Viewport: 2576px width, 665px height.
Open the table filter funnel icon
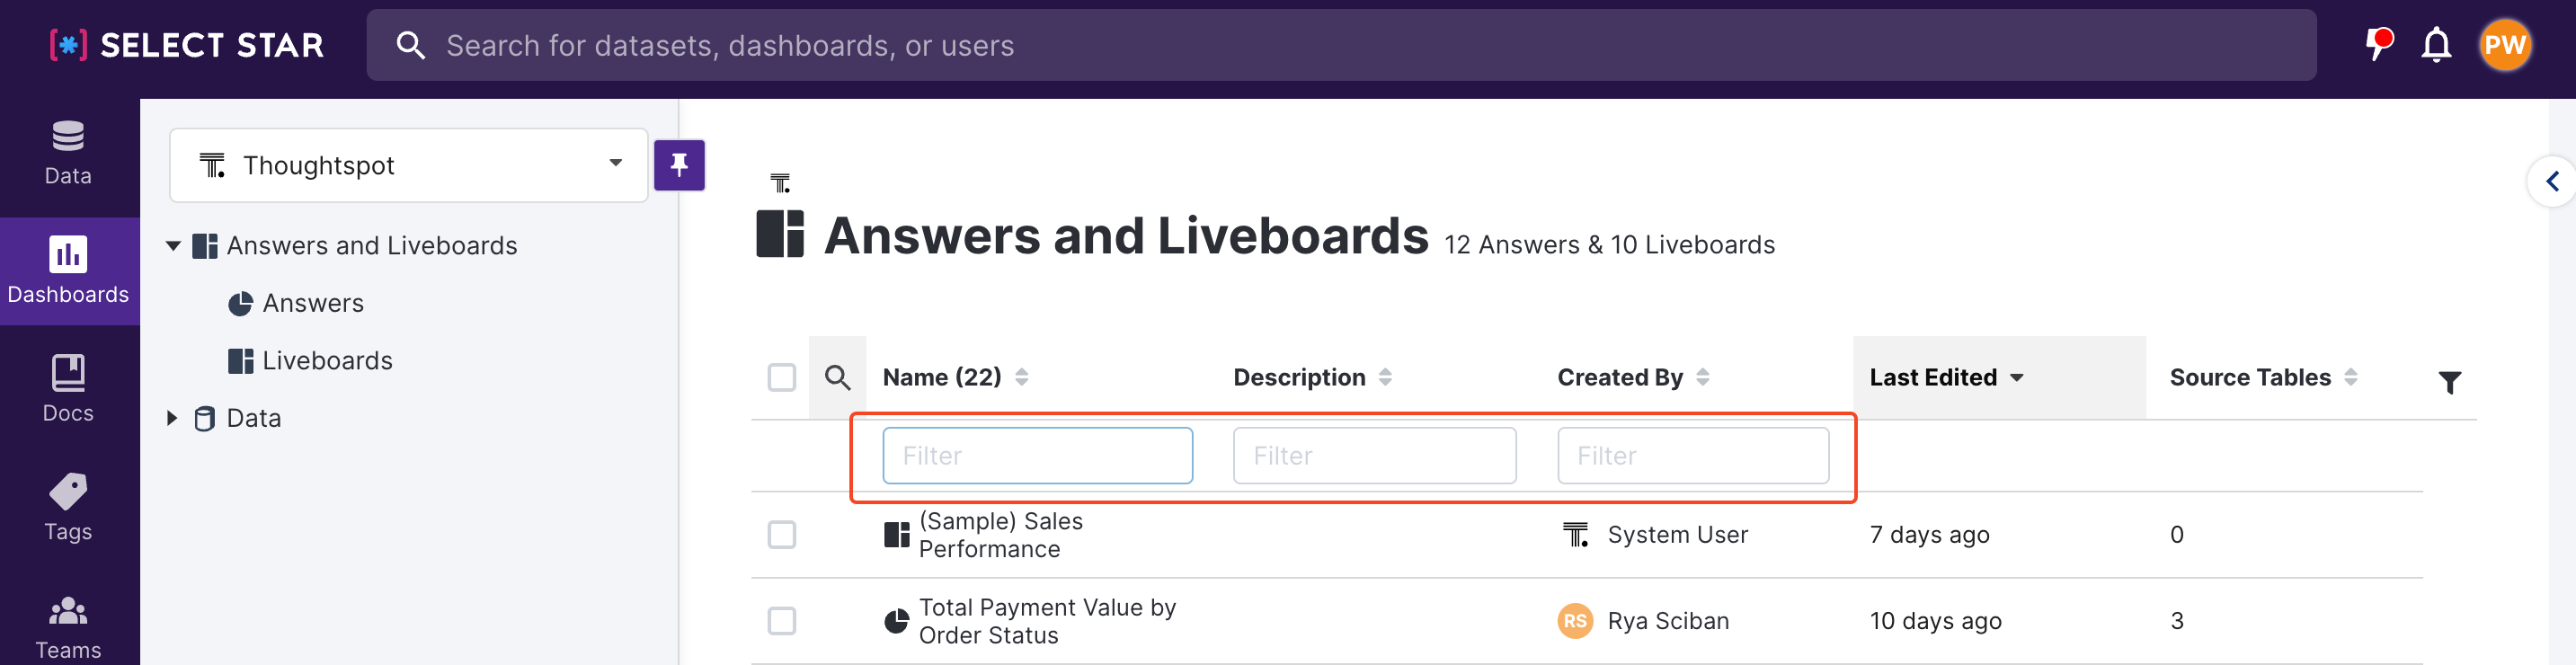(x=2449, y=382)
